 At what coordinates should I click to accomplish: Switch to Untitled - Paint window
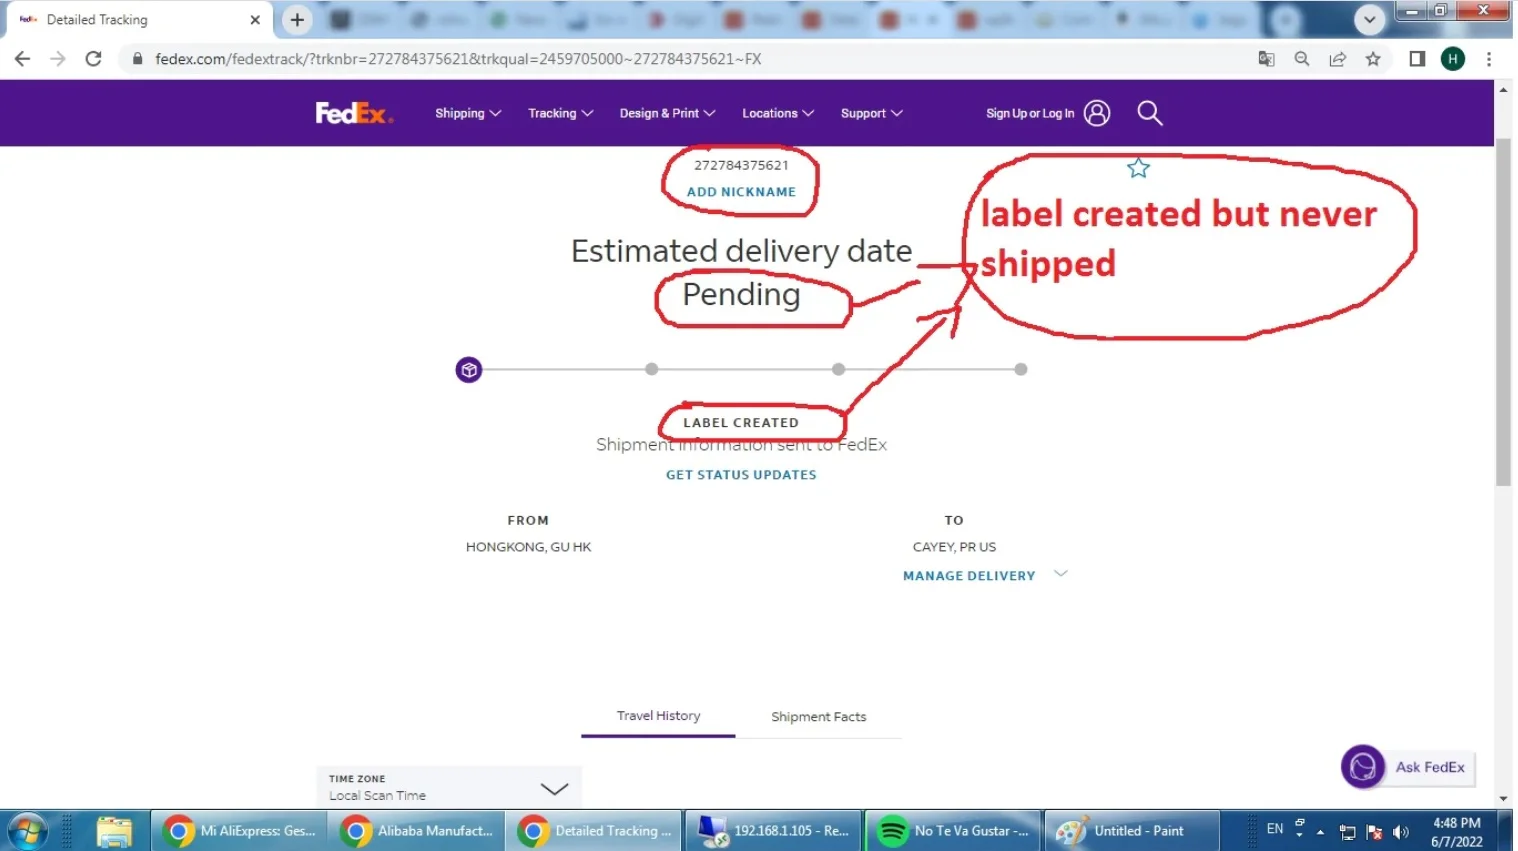point(1132,831)
